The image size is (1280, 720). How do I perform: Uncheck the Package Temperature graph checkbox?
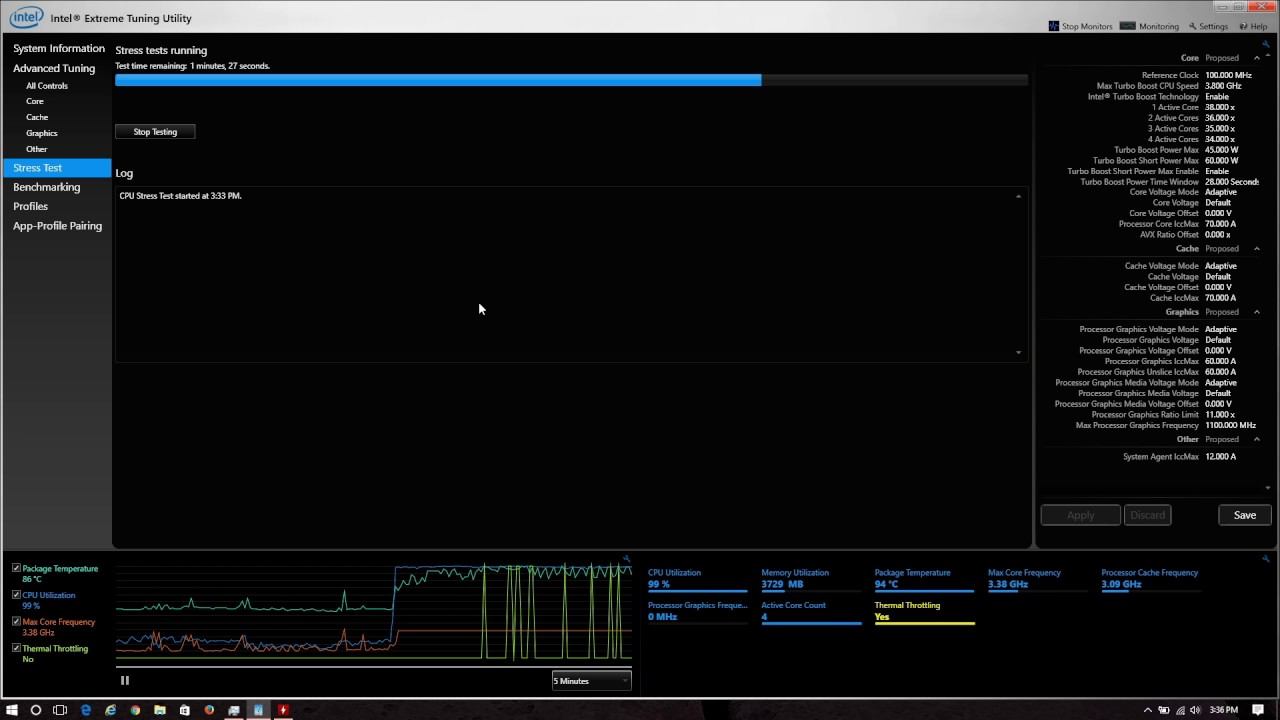pos(16,568)
